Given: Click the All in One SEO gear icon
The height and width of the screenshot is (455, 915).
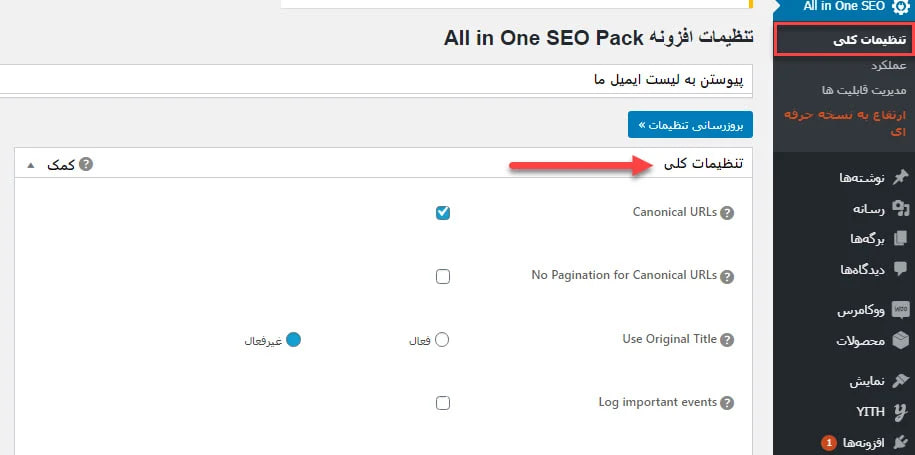Looking at the screenshot, I should pos(900,6).
